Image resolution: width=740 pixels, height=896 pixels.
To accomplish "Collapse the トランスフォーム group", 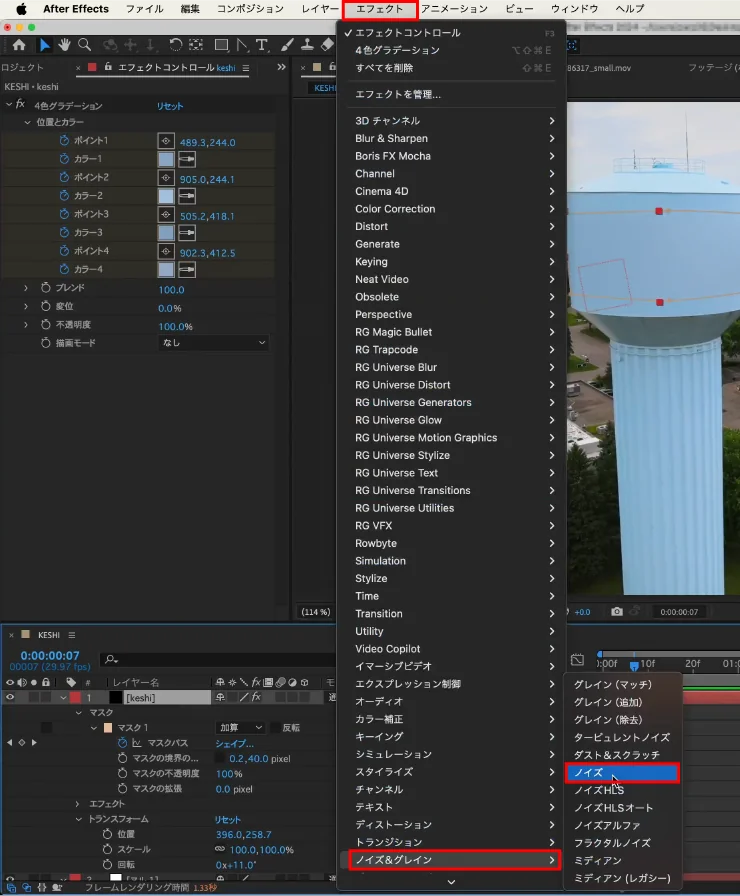I will (x=78, y=819).
